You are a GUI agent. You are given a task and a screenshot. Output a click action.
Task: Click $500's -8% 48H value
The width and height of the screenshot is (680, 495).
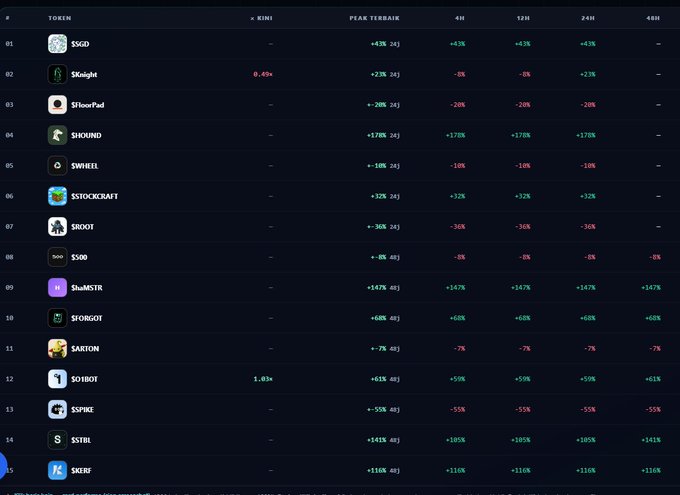pos(654,257)
